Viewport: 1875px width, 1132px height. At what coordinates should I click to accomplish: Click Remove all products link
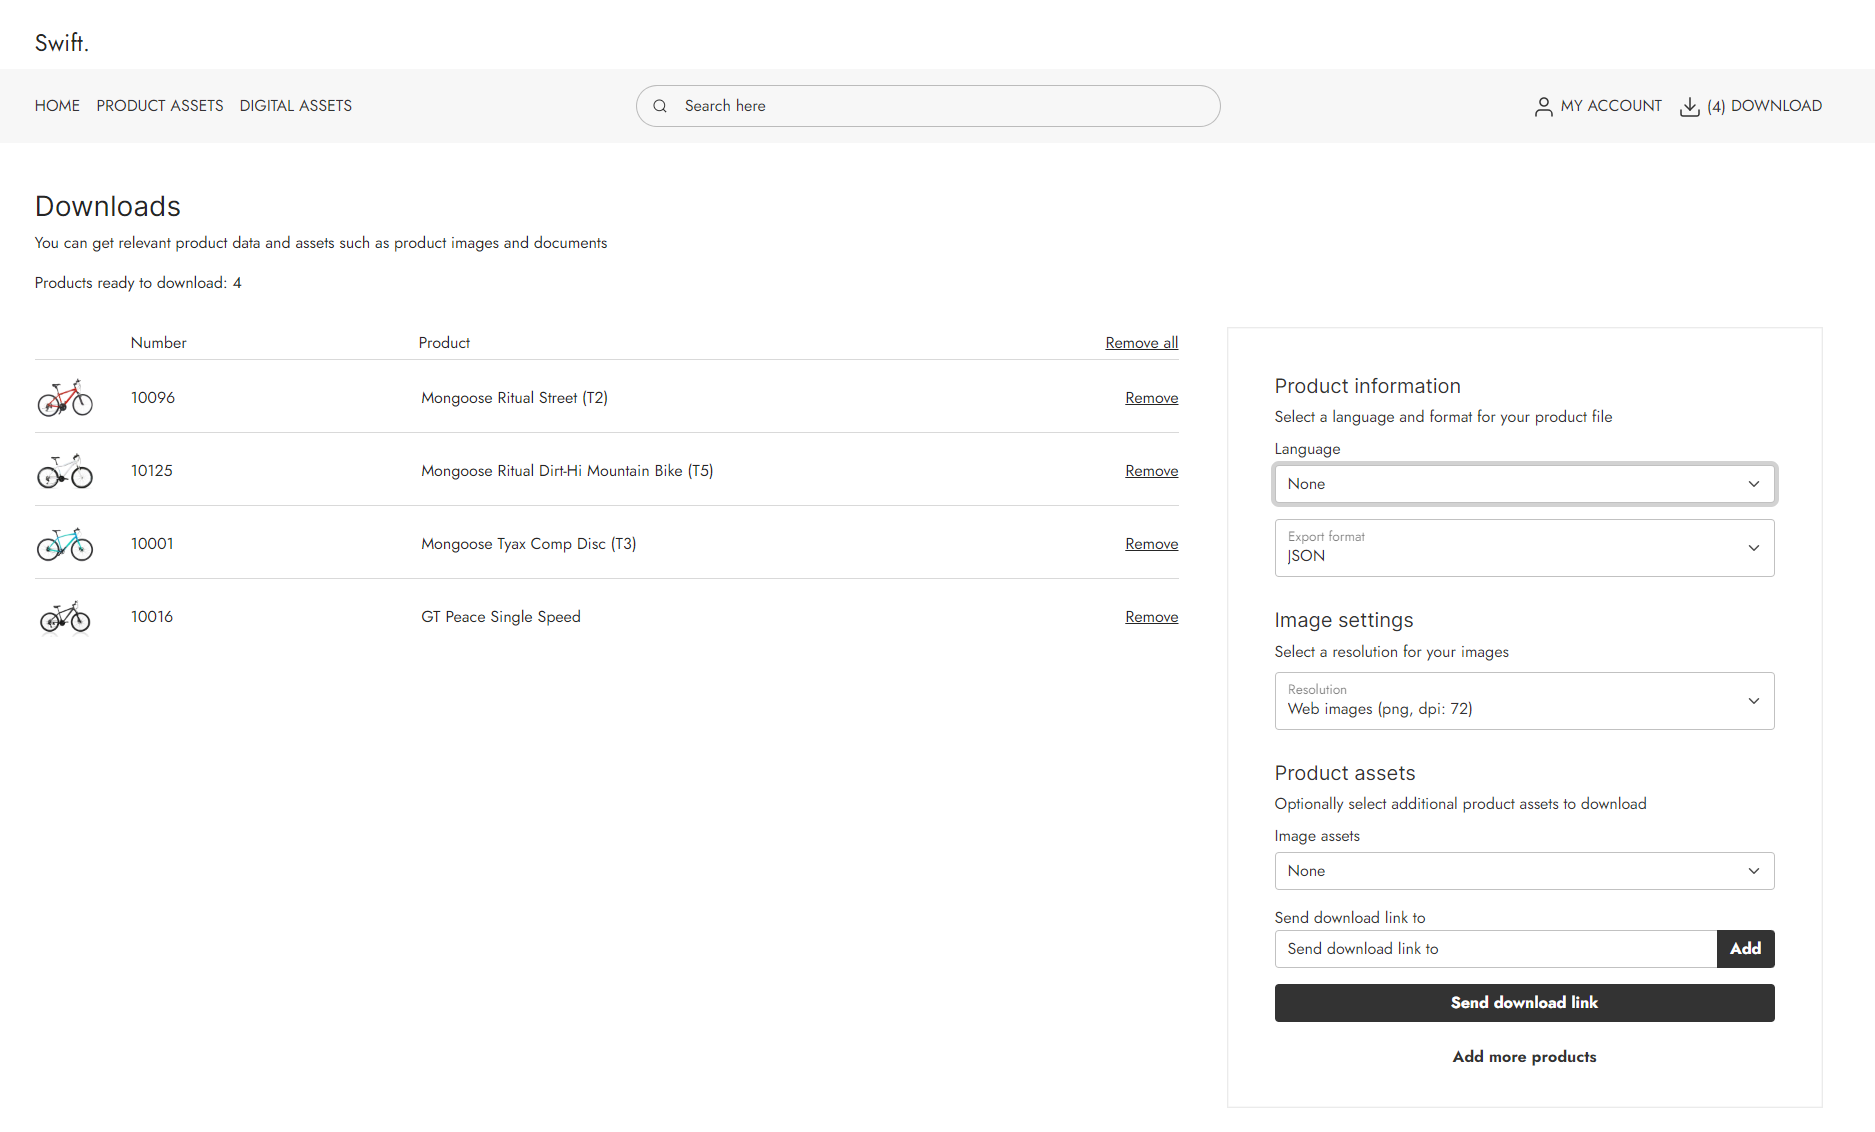click(1141, 343)
